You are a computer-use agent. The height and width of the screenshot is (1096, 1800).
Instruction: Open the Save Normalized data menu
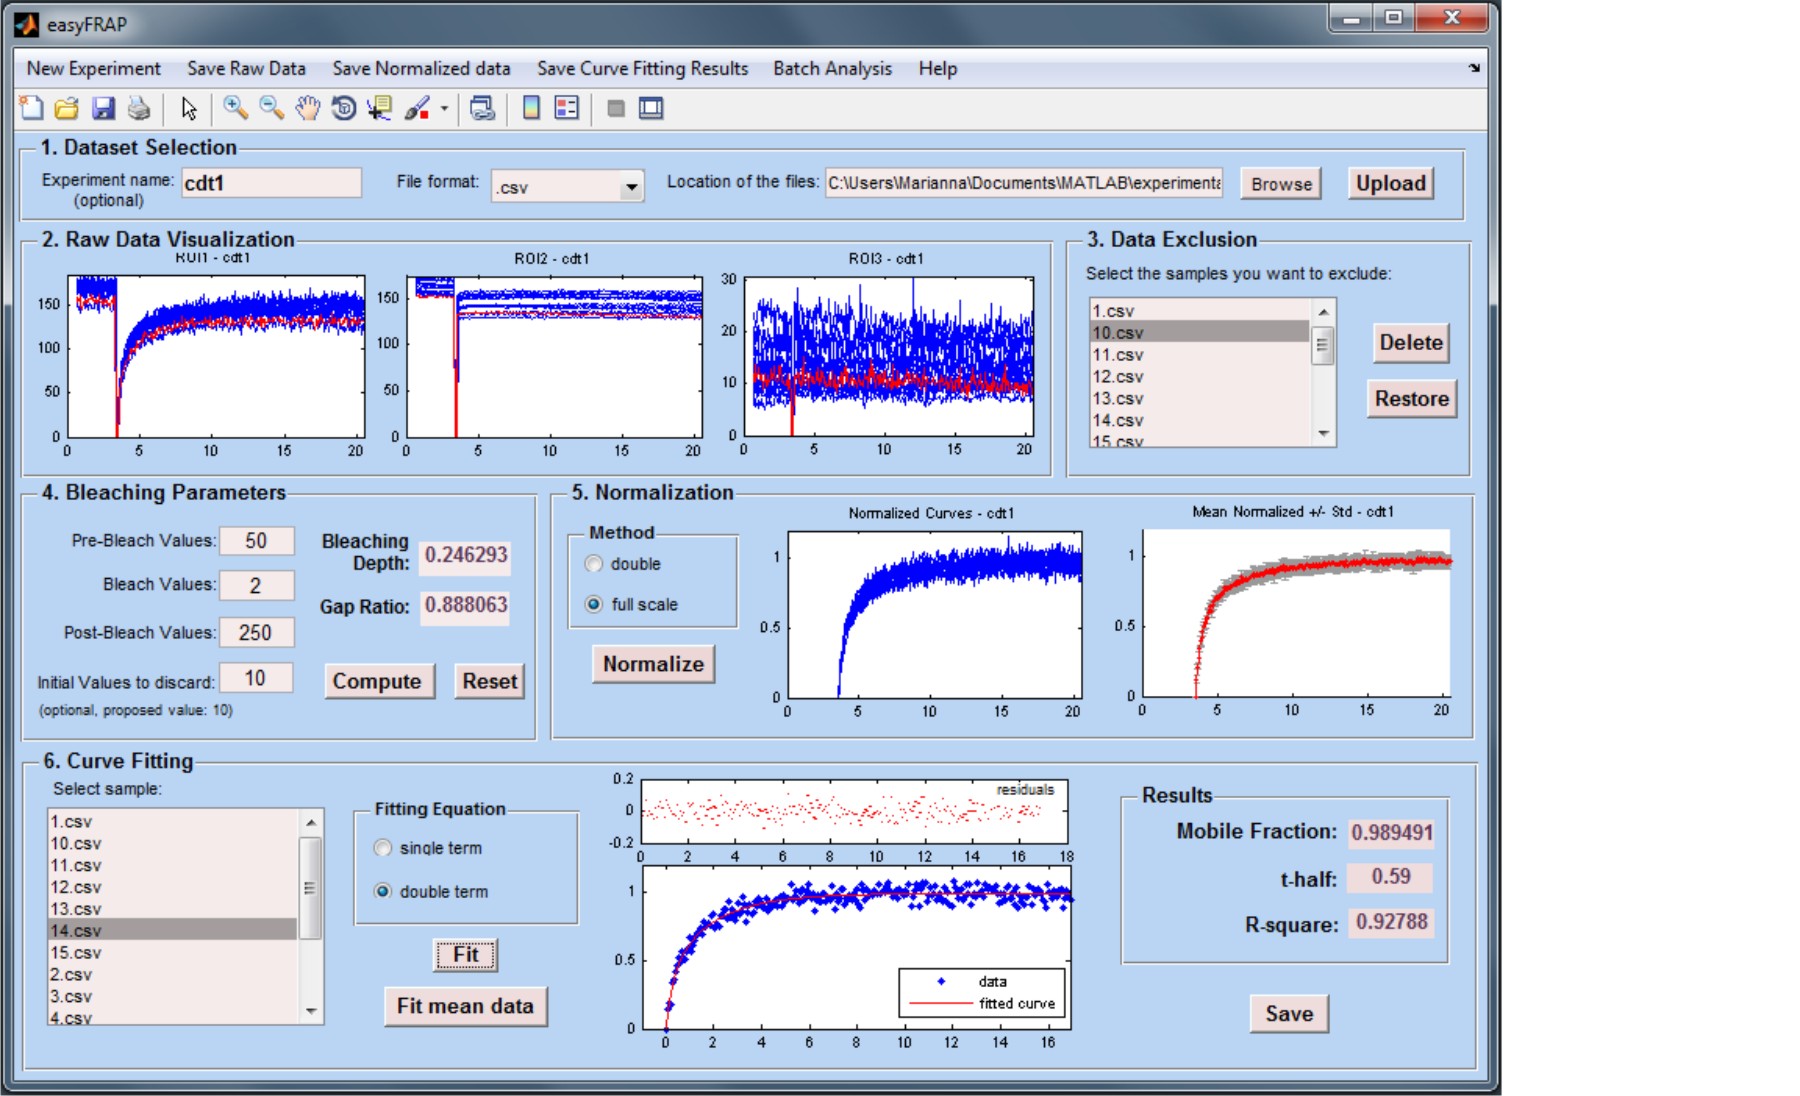point(421,68)
